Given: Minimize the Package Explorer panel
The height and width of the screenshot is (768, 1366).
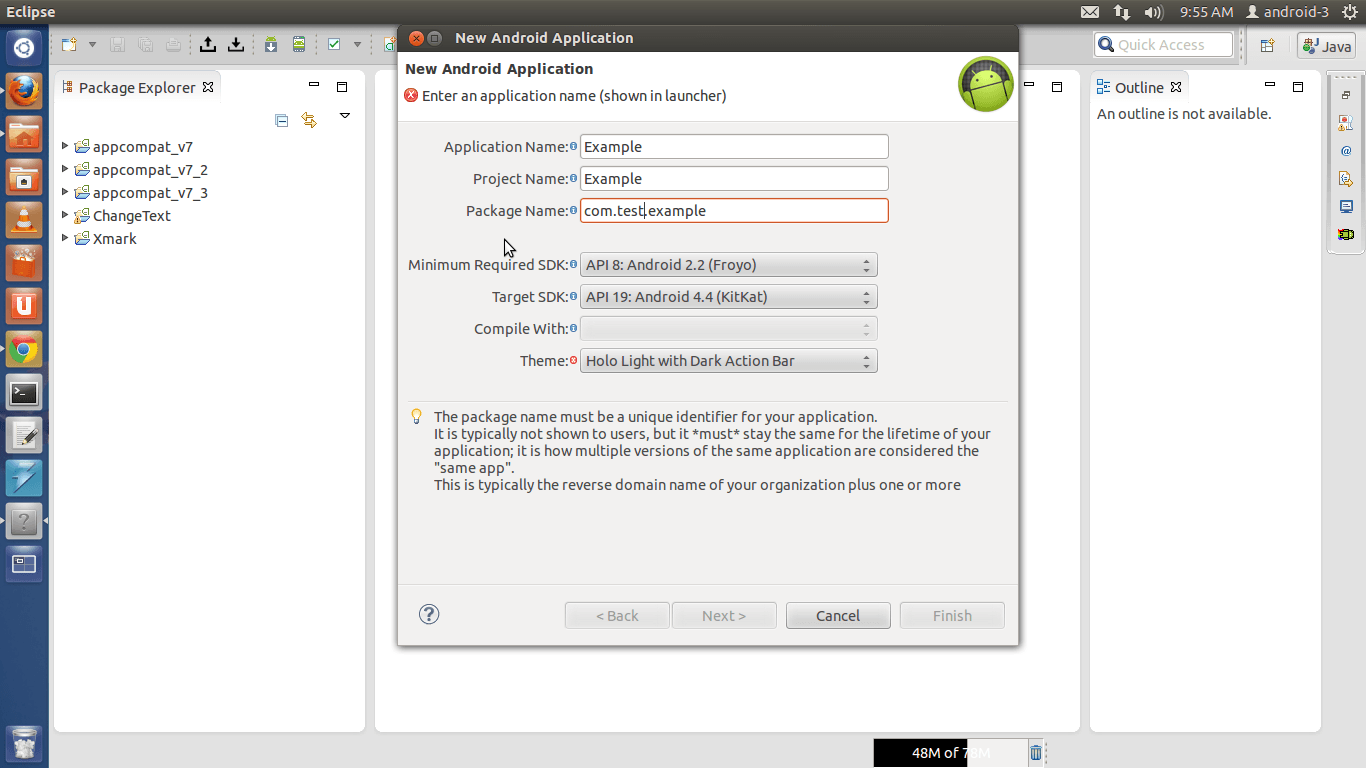Looking at the screenshot, I should point(314,86).
